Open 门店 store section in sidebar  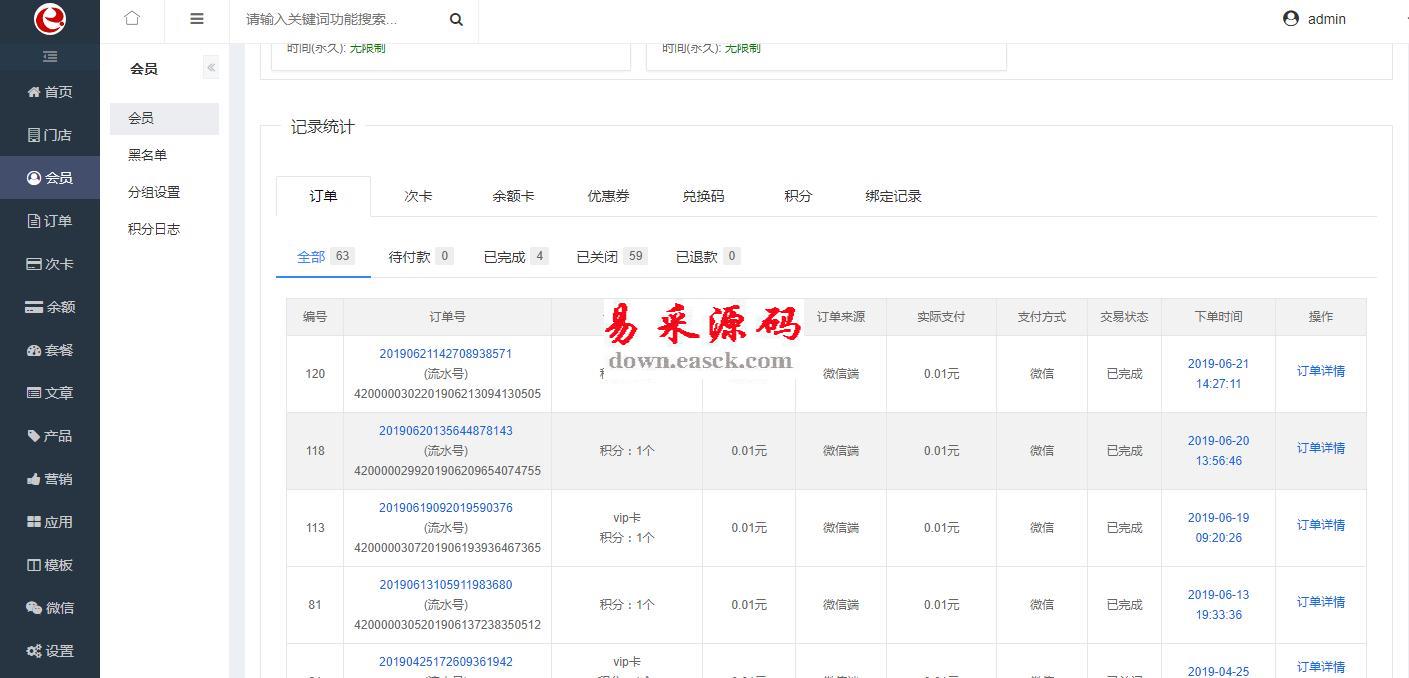50,135
